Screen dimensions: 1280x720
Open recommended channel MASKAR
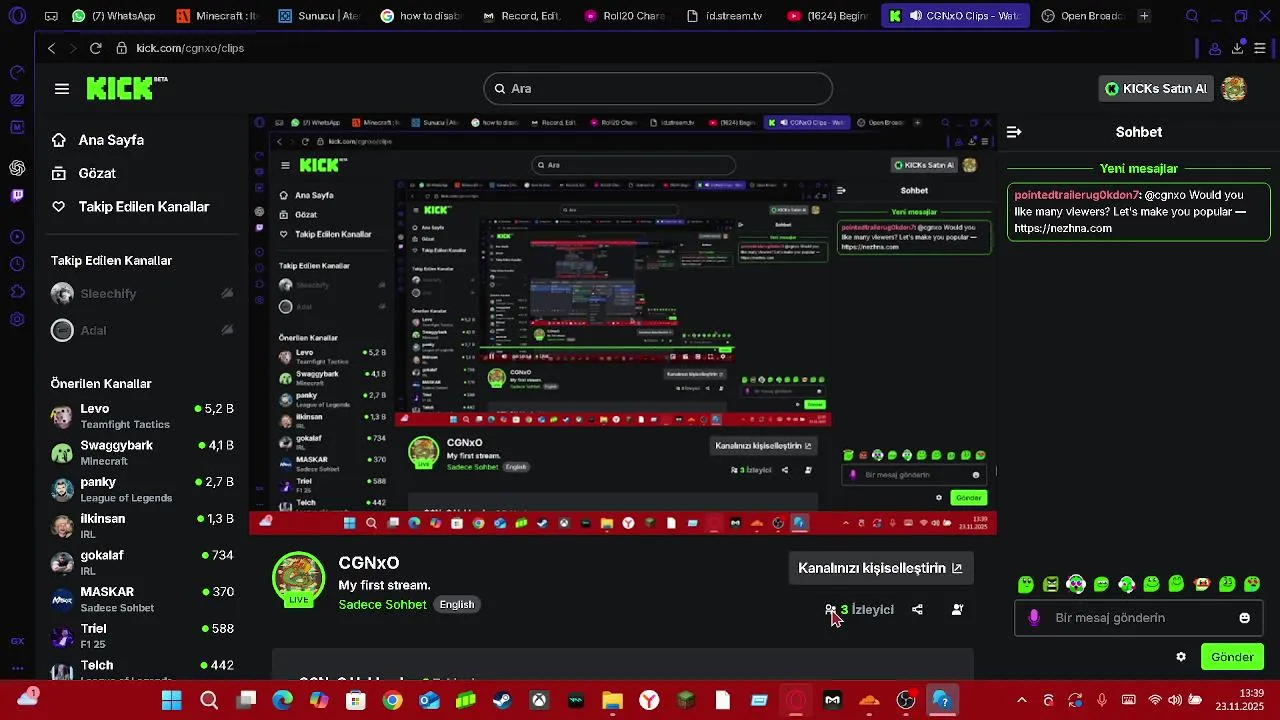(x=142, y=599)
